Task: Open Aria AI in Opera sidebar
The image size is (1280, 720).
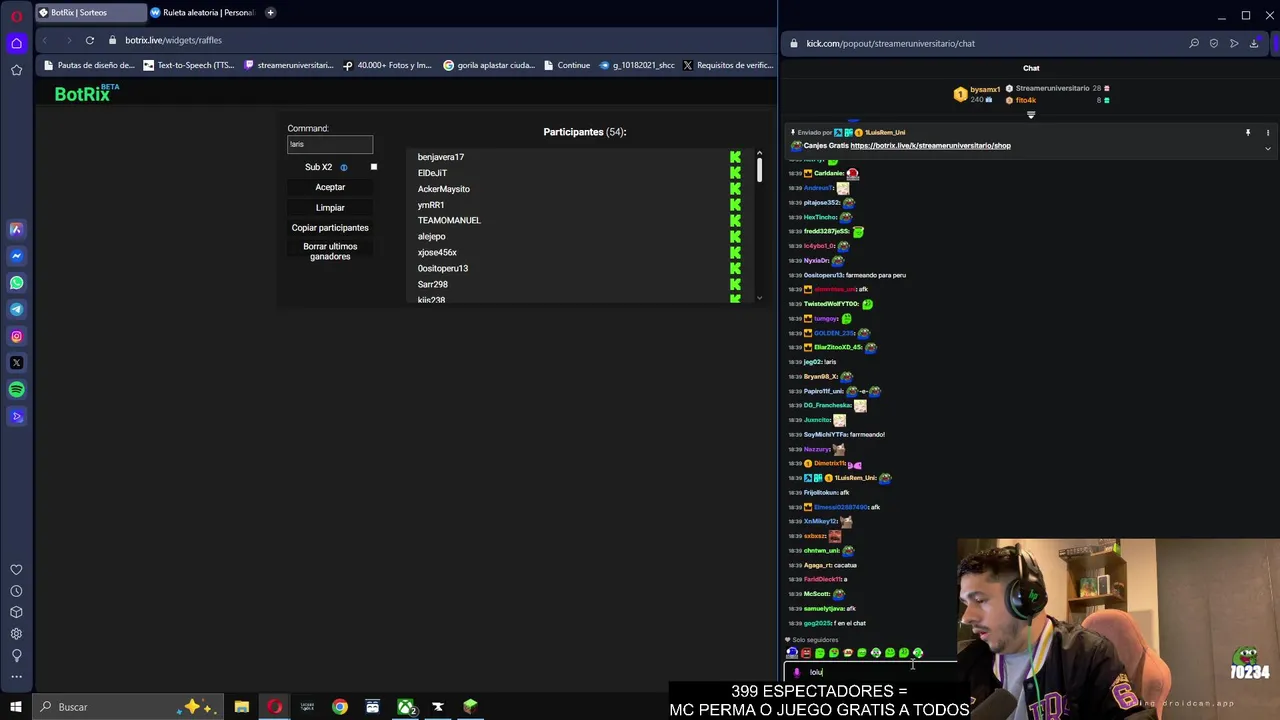Action: [16, 229]
